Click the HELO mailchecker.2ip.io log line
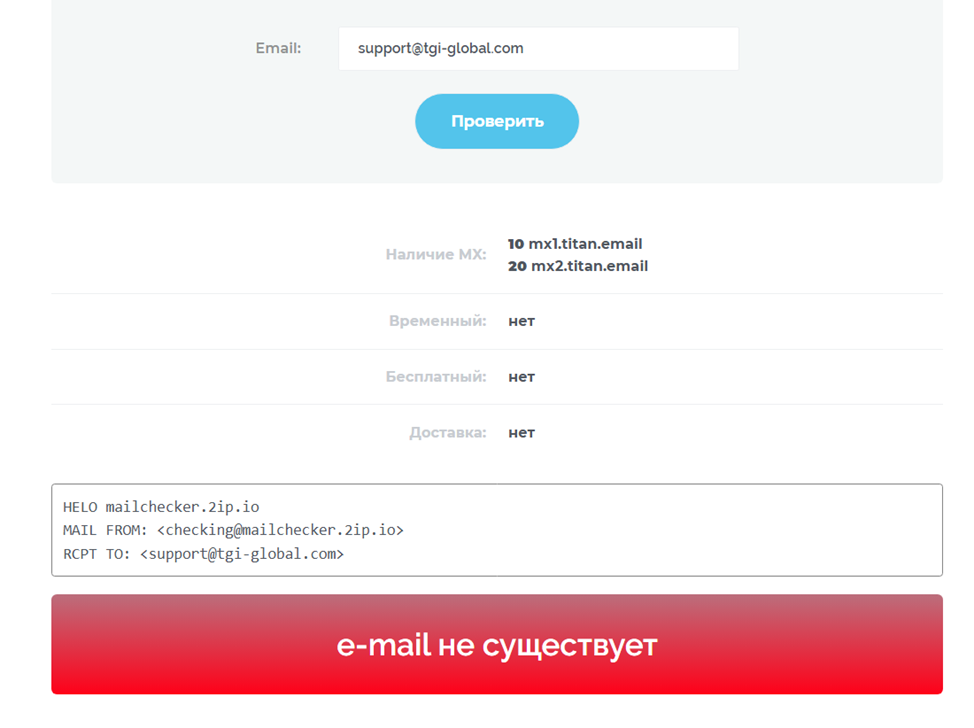The width and height of the screenshot is (974, 728). point(161,507)
